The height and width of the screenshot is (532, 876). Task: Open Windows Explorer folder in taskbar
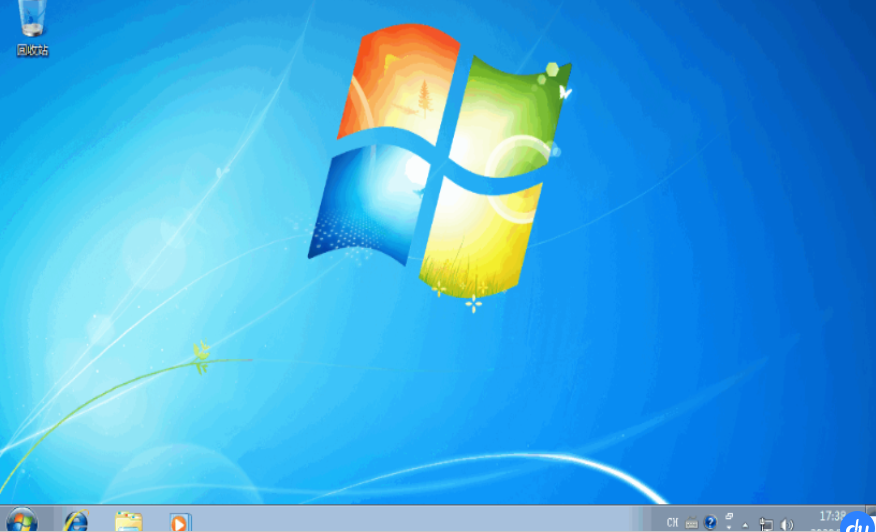(x=128, y=521)
